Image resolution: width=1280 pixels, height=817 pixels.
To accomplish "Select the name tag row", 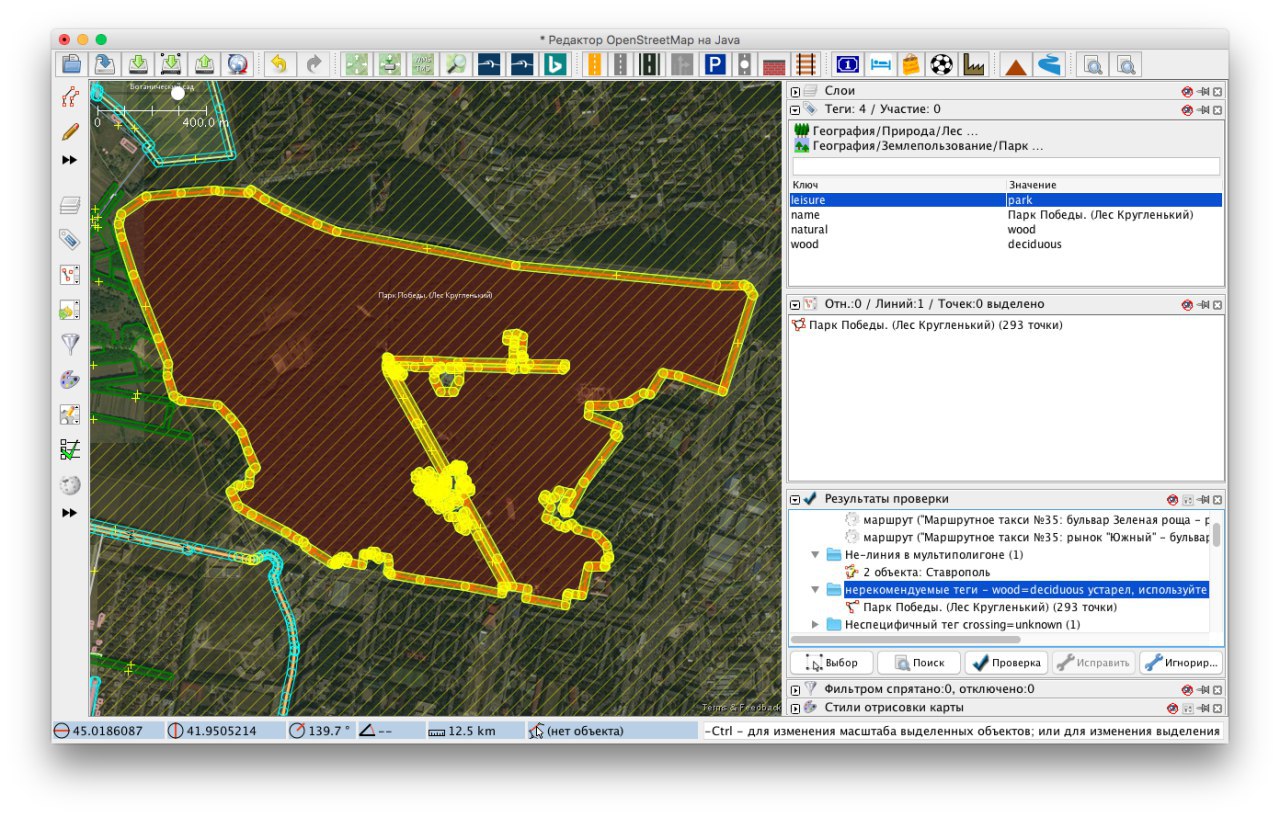I will tap(1006, 215).
